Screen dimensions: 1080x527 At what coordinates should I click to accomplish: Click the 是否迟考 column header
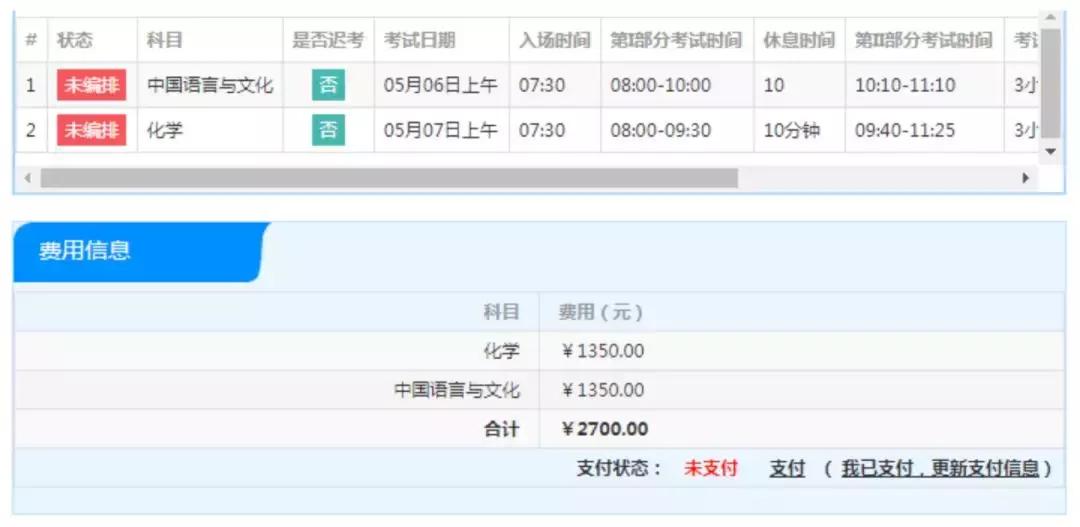click(x=328, y=40)
